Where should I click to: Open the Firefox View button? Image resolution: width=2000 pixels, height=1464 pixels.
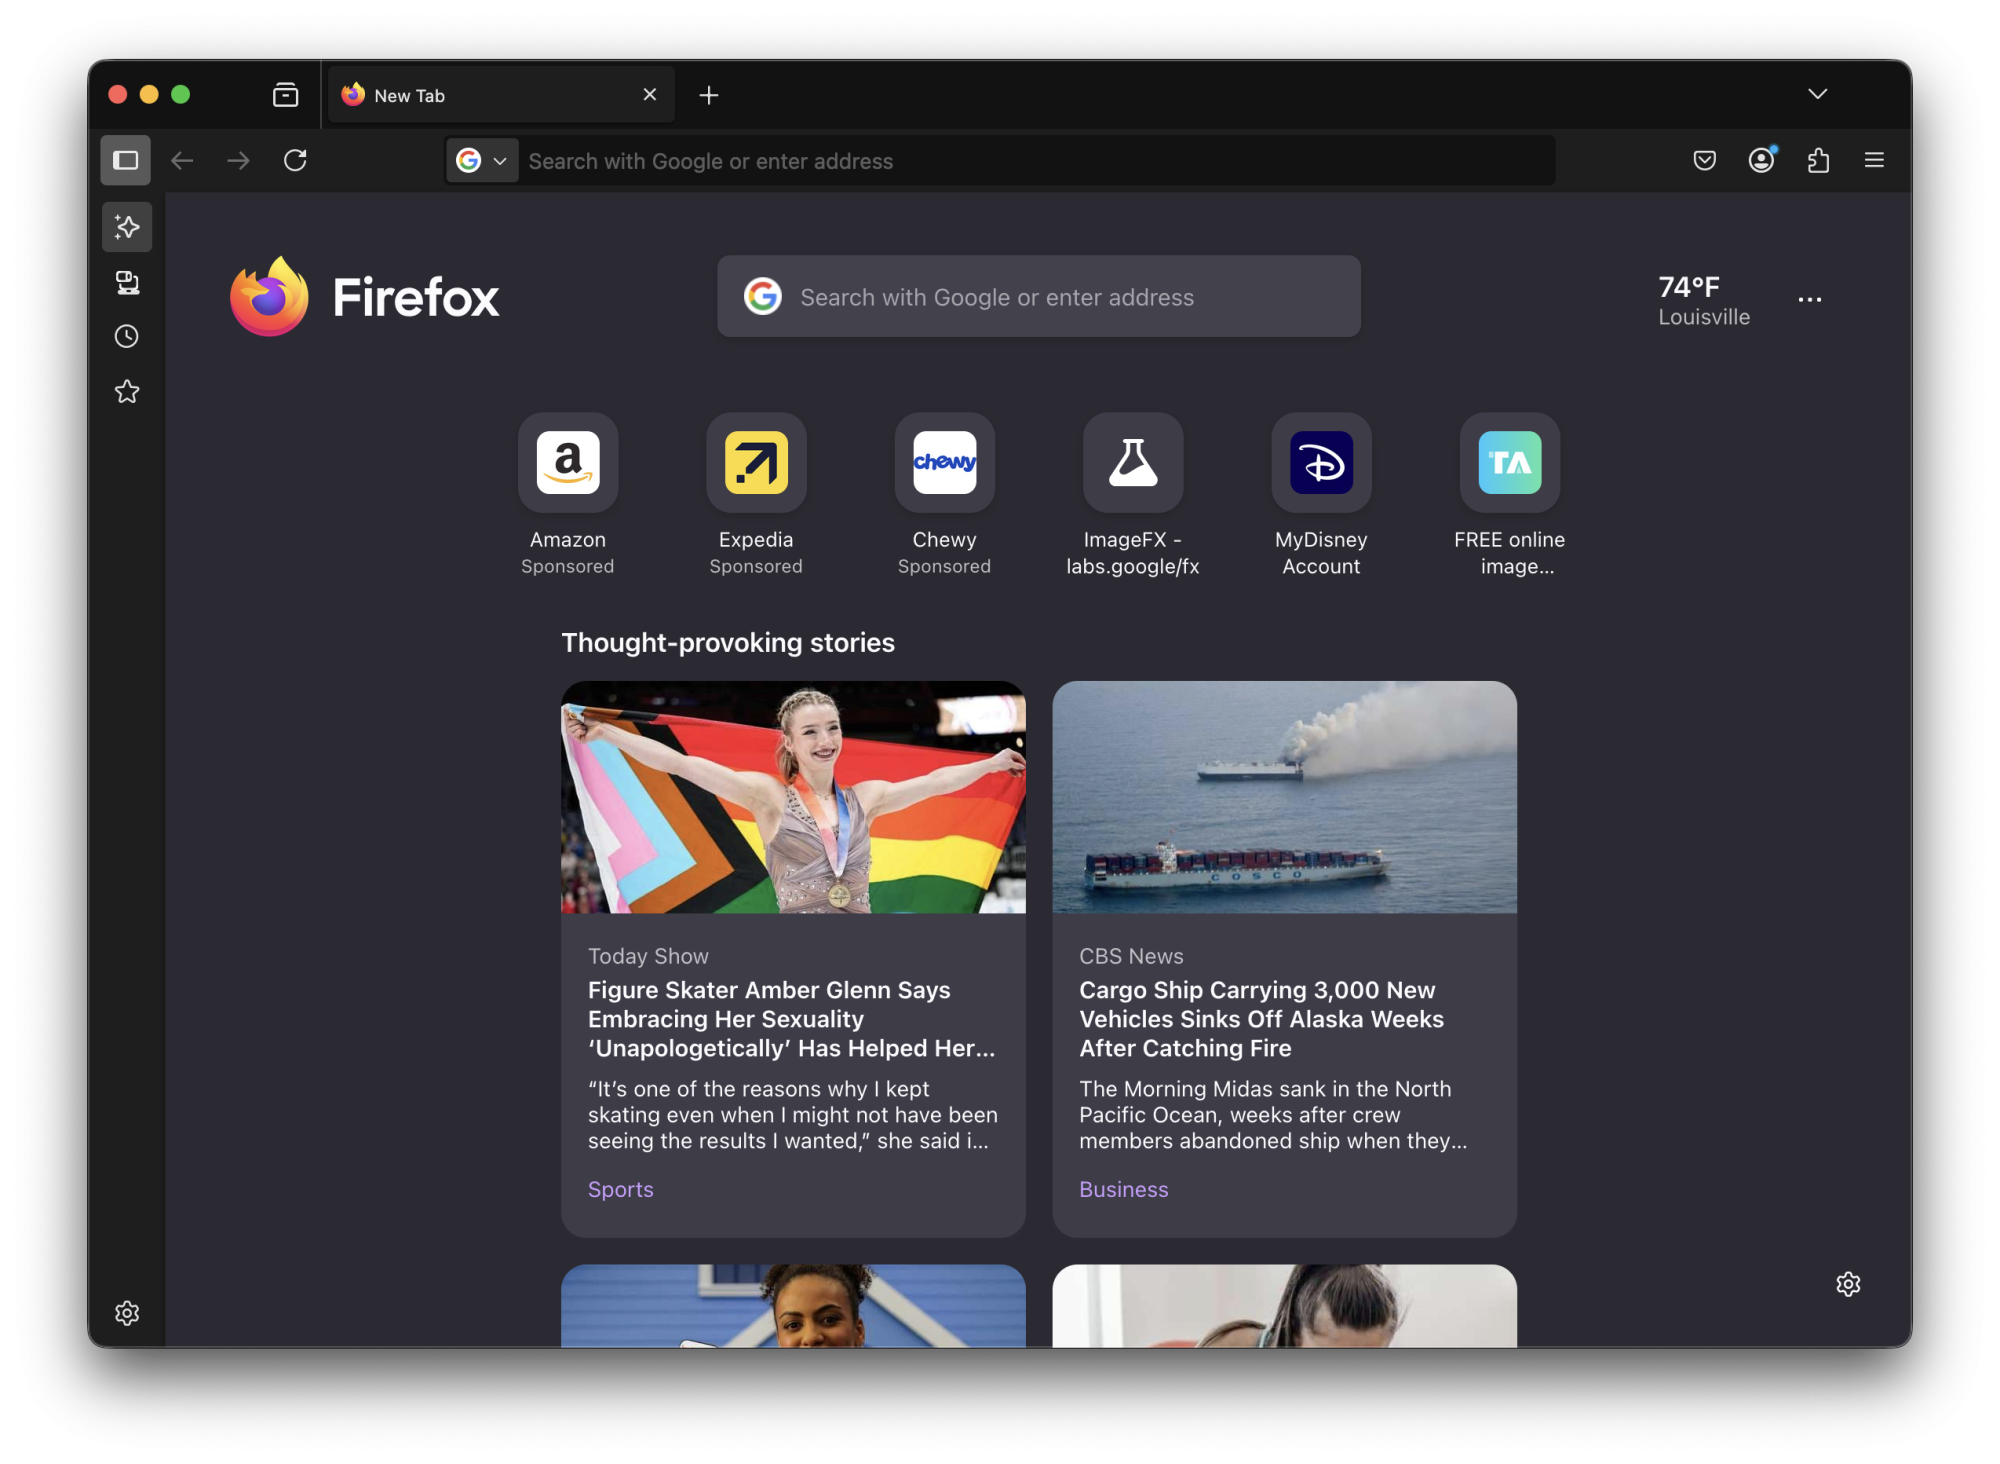(286, 95)
